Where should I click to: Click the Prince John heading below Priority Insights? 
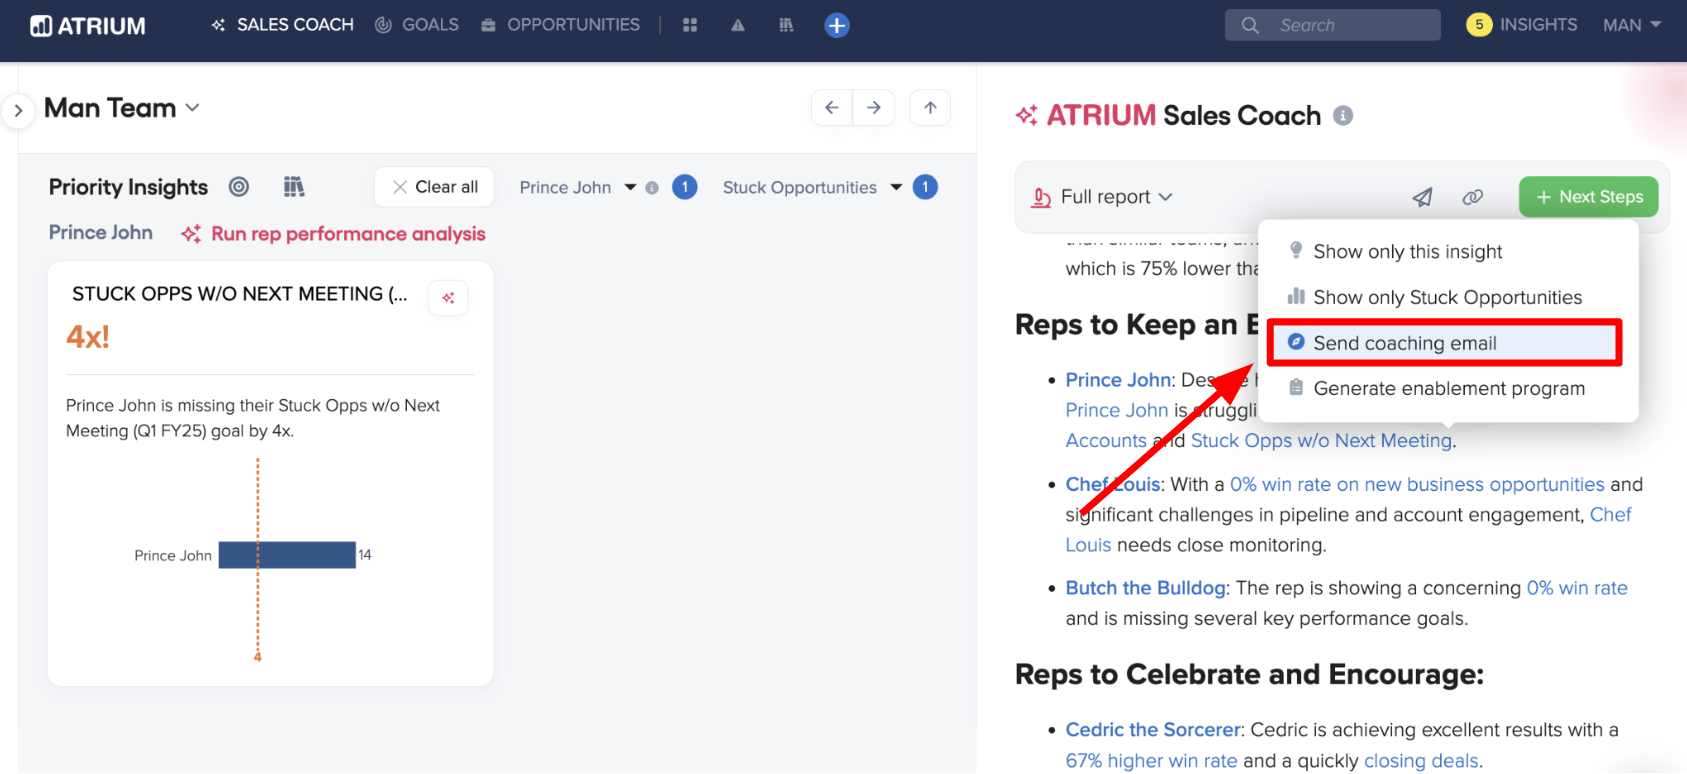point(101,233)
